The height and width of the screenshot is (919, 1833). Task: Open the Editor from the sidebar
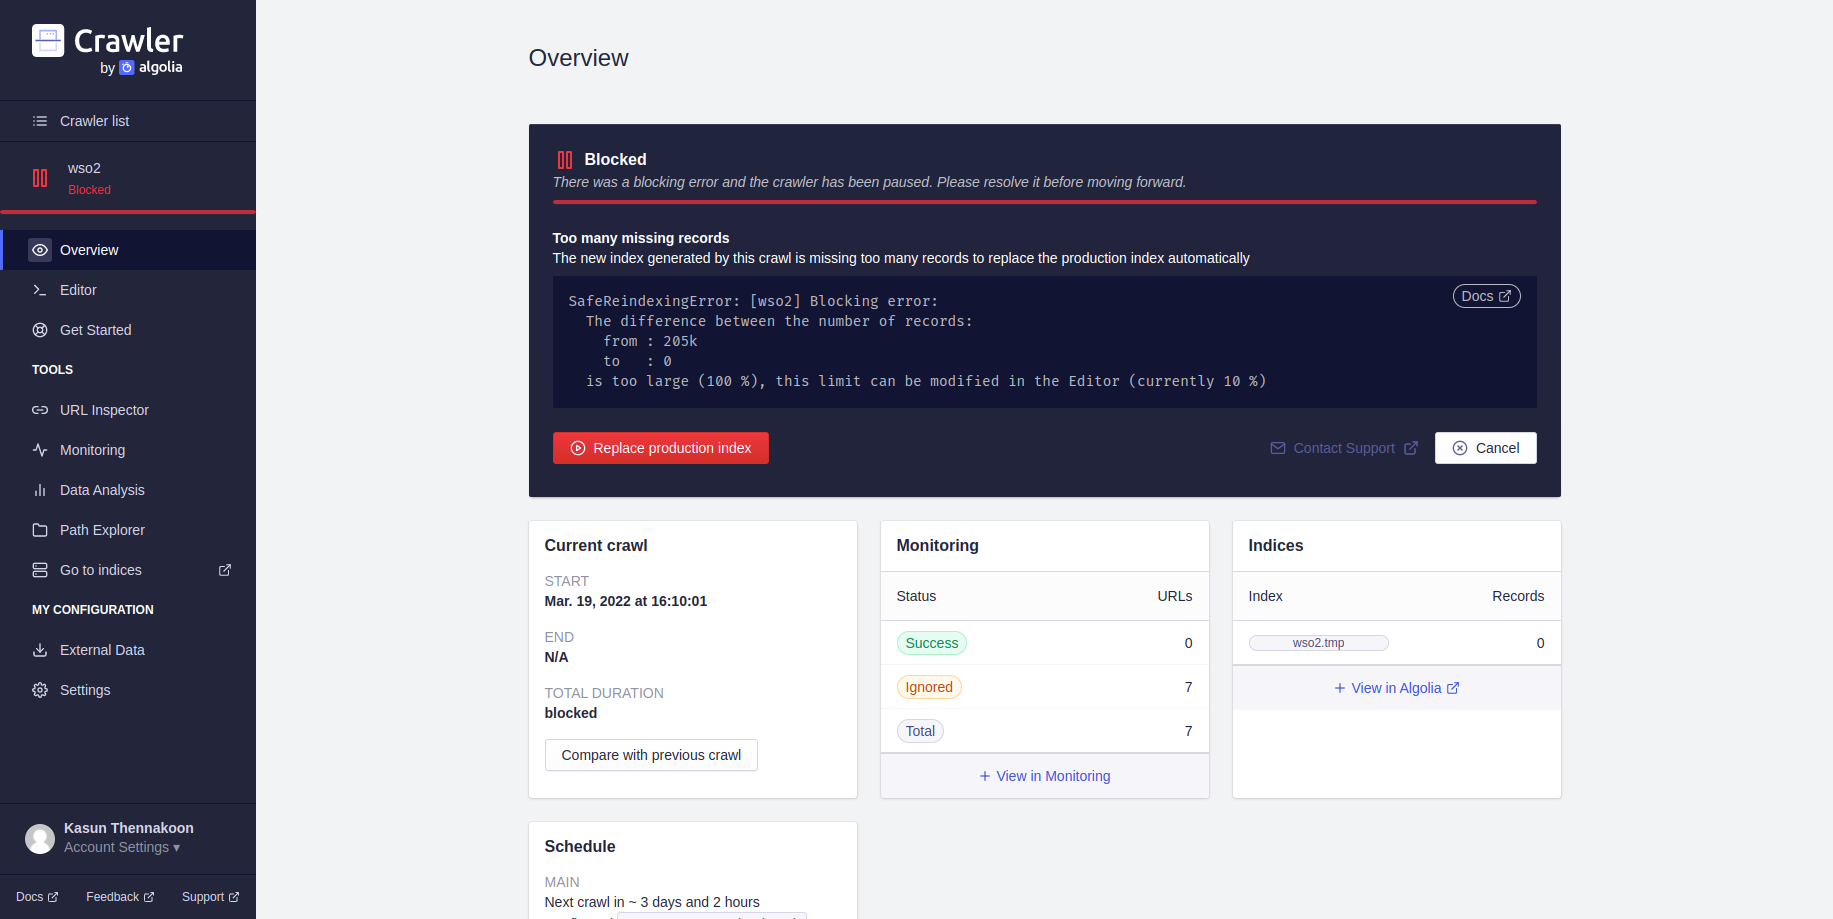[78, 290]
